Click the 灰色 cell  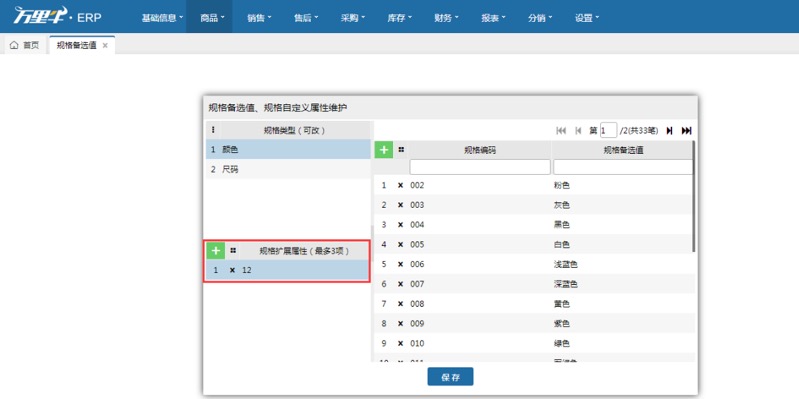tap(562, 205)
